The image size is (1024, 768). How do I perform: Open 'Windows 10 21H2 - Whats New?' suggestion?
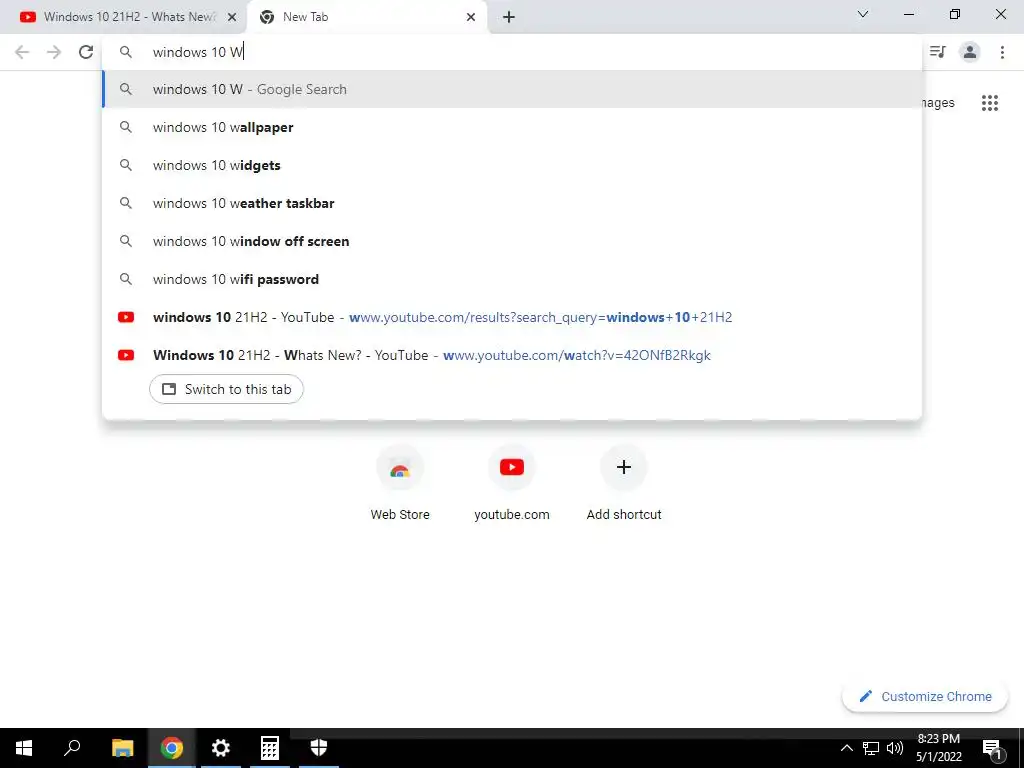[513, 355]
